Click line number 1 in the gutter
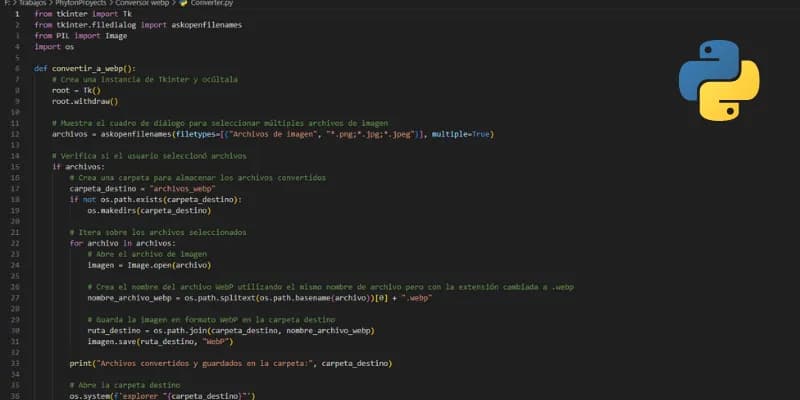This screenshot has width=800, height=400. tap(17, 14)
